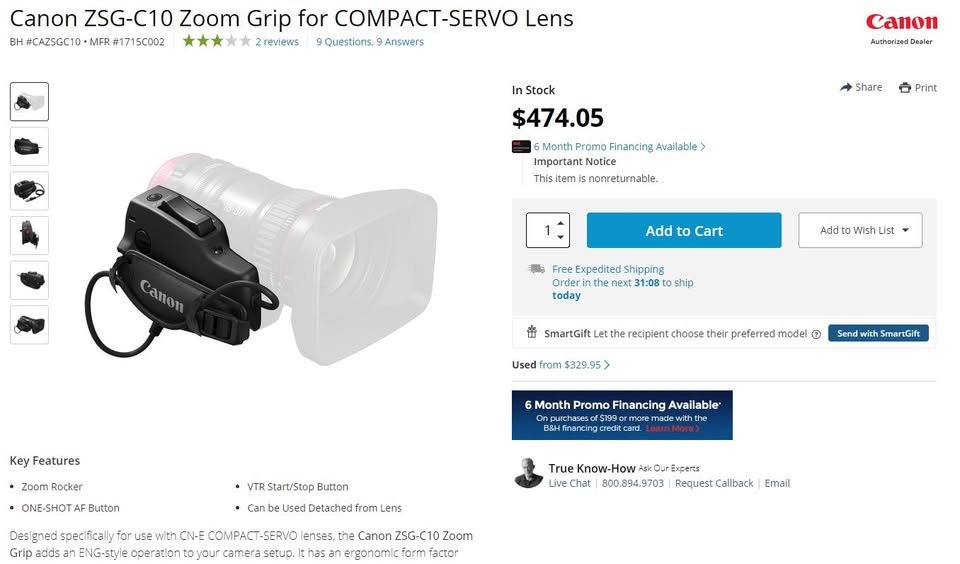Click the True Know-How expert avatar
Screen dimensions: 960x564
coord(528,474)
